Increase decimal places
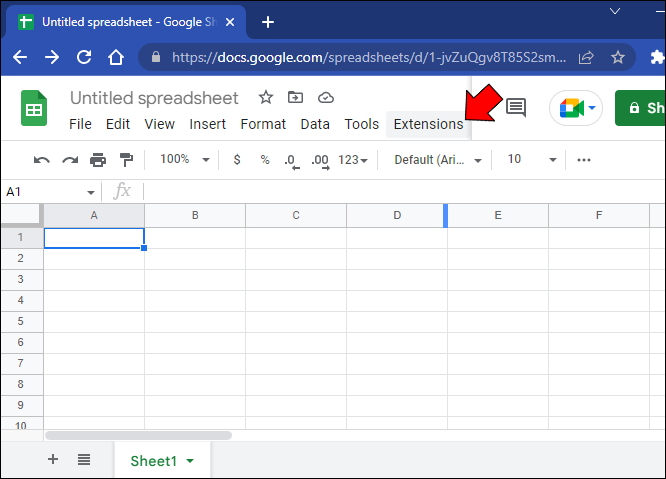666x479 pixels. [321, 161]
